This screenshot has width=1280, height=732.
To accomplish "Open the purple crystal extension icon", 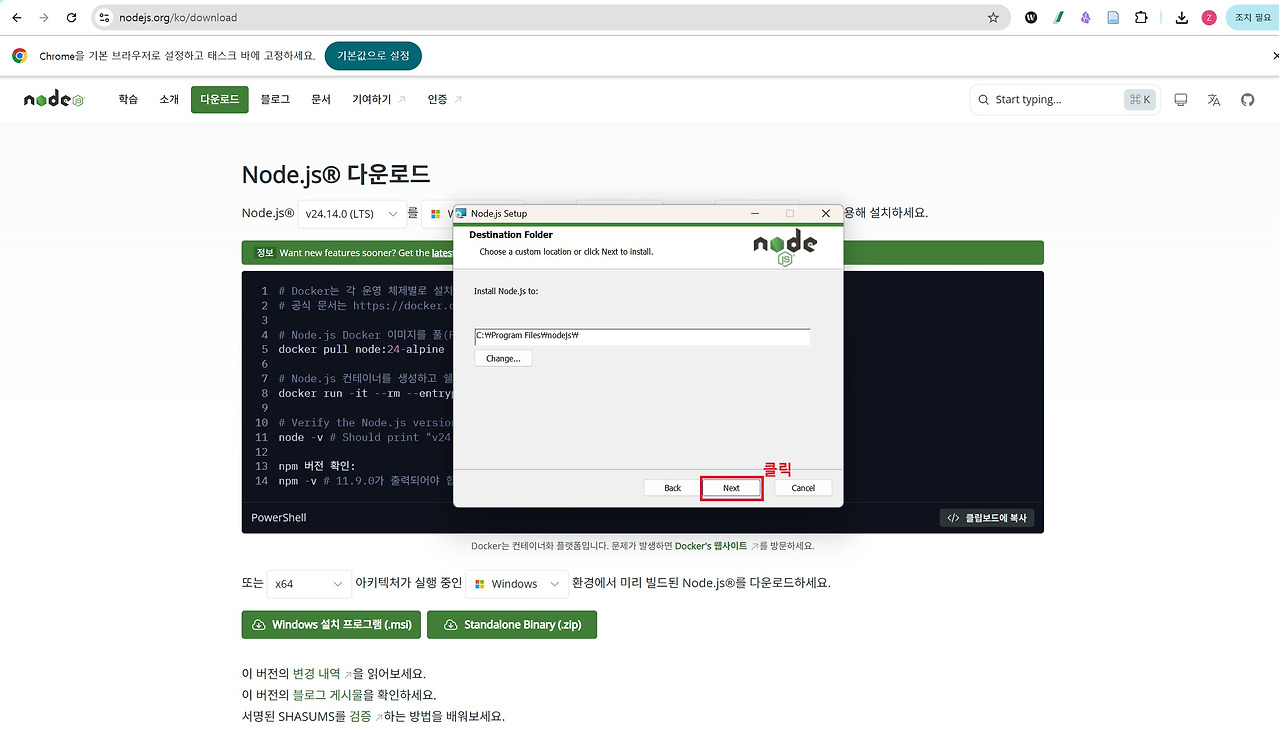I will point(1086,17).
